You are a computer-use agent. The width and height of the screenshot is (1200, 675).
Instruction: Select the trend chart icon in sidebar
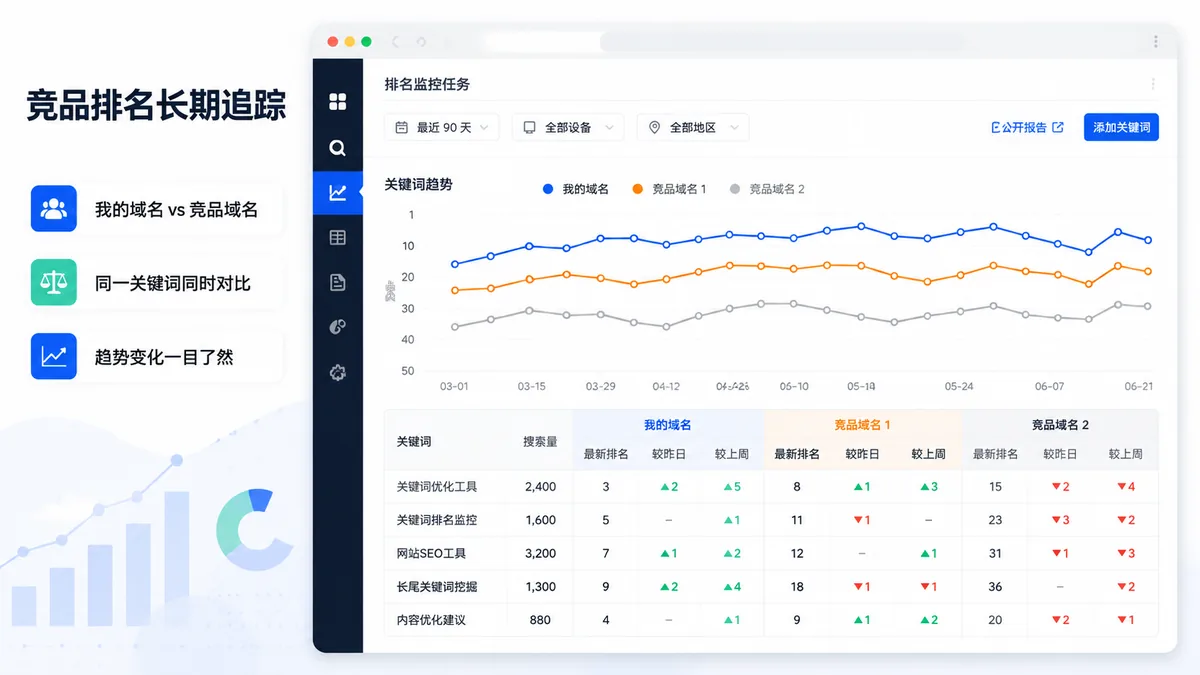click(338, 193)
